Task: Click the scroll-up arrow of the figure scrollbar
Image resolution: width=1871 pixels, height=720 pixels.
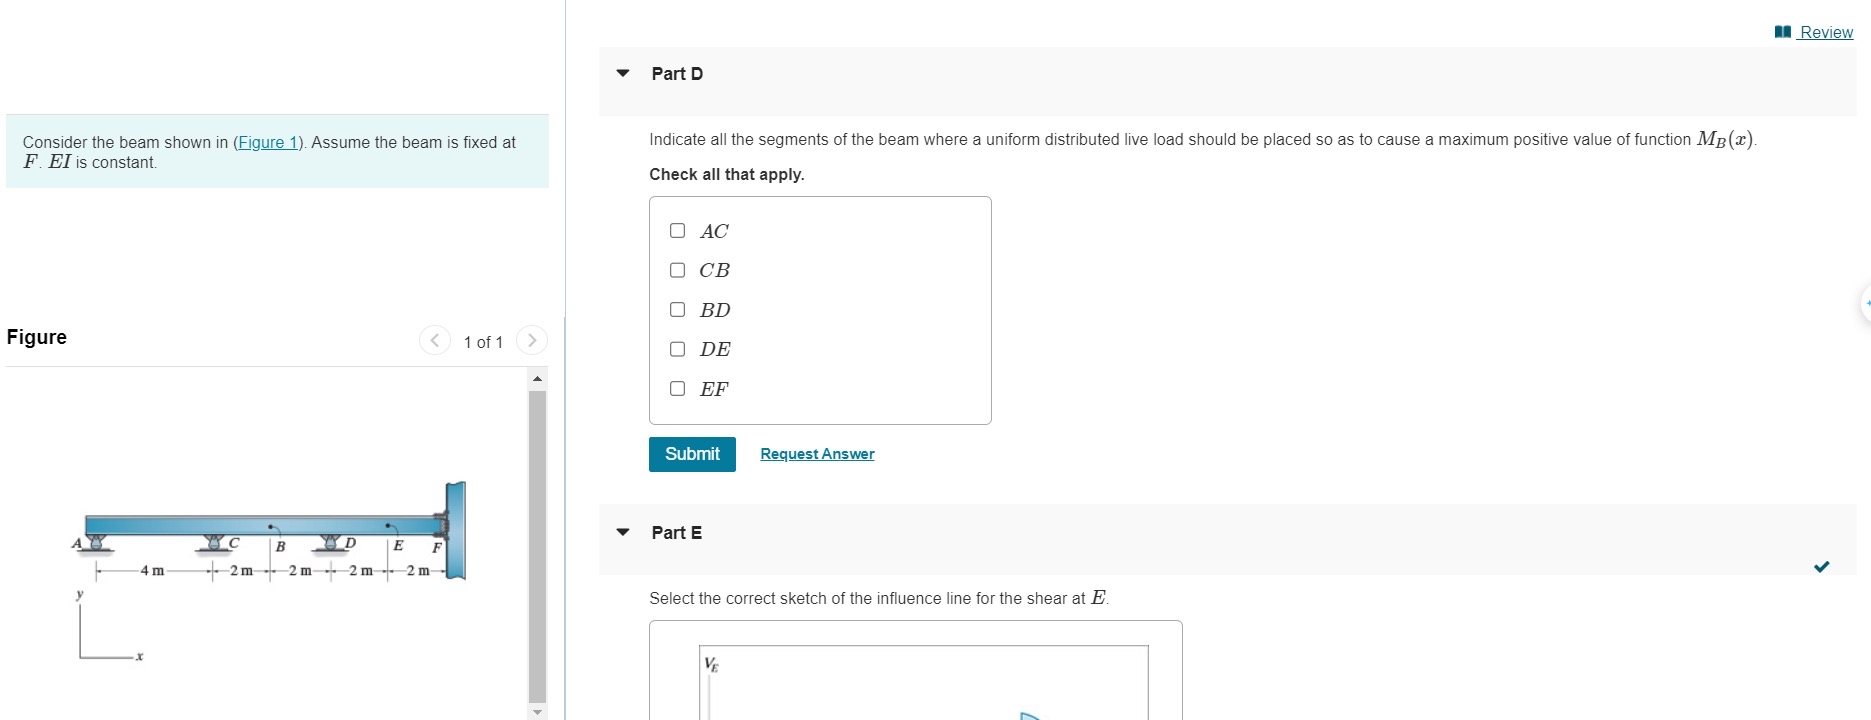Action: click(538, 377)
